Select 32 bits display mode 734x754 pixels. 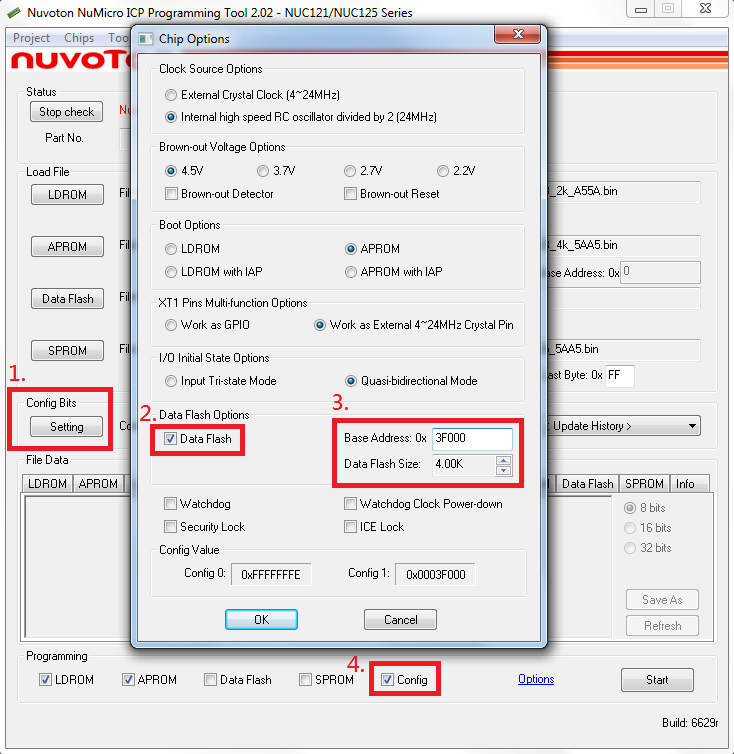(x=630, y=548)
